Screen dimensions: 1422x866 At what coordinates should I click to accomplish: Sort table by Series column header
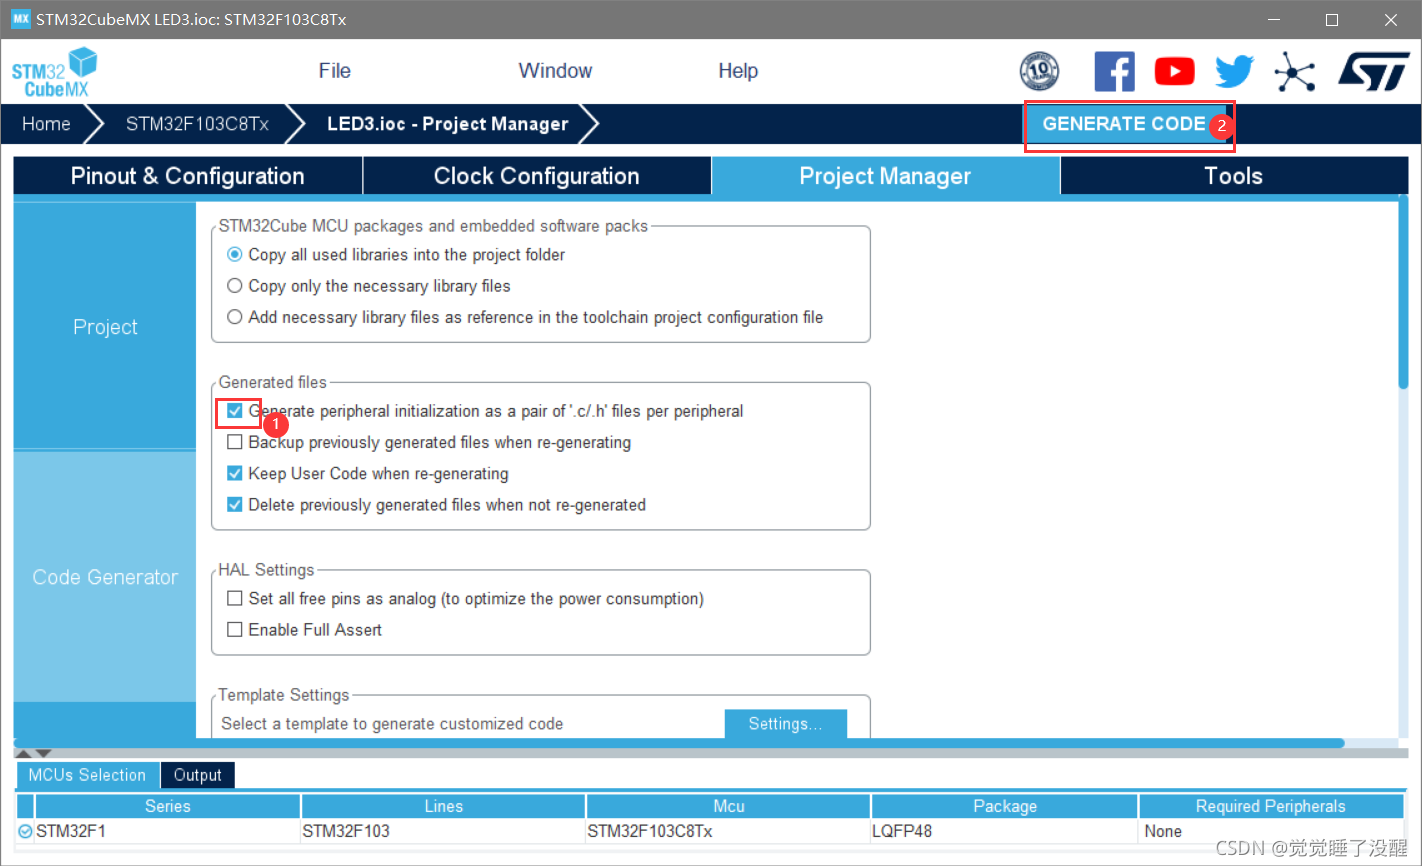tap(167, 806)
